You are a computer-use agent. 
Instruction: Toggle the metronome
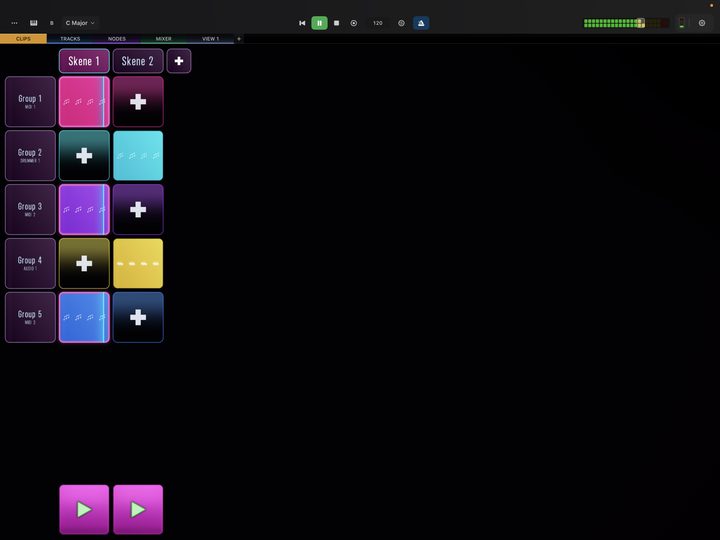421,23
